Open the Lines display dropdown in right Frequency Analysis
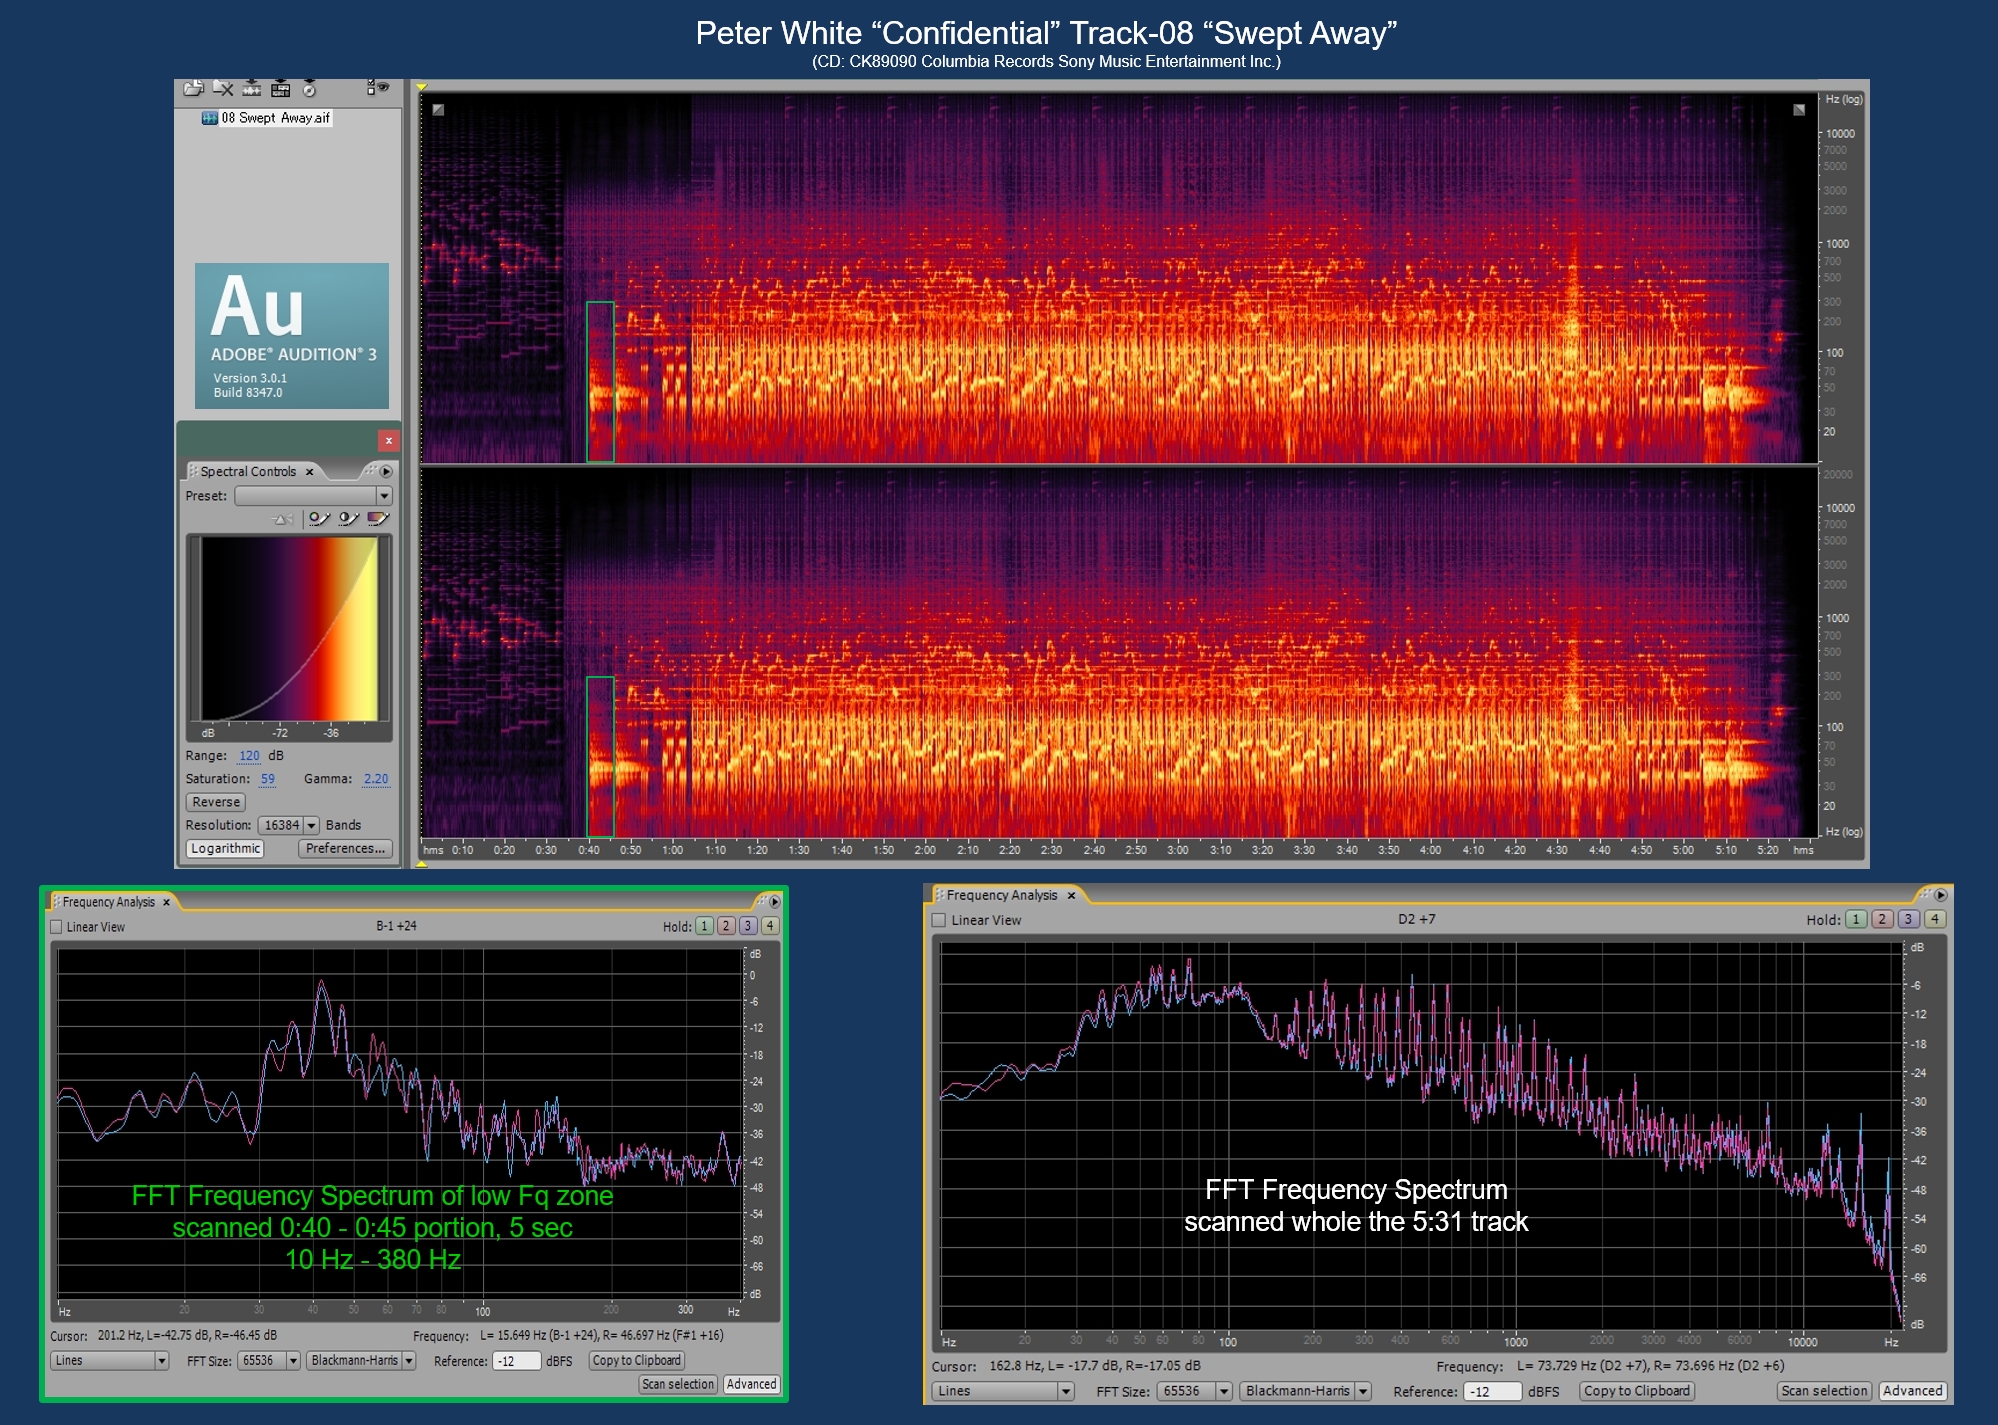The height and width of the screenshot is (1425, 1998). 1003,1391
